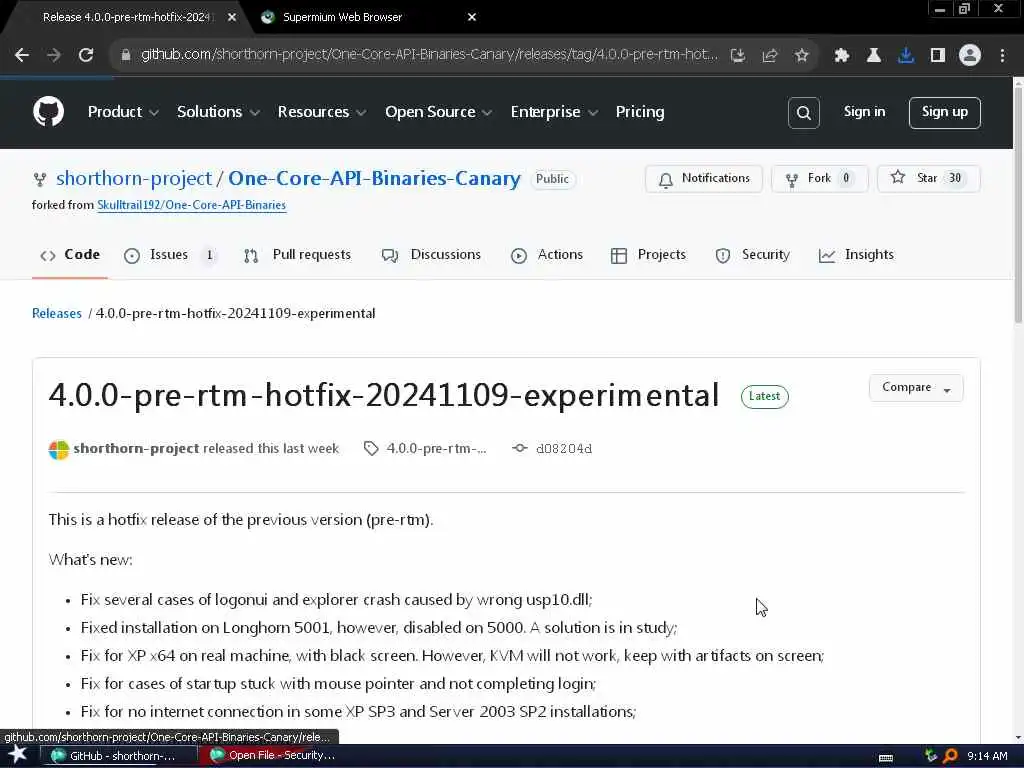Click the green network tray icon
This screenshot has width=1024, height=768.
(x=931, y=756)
